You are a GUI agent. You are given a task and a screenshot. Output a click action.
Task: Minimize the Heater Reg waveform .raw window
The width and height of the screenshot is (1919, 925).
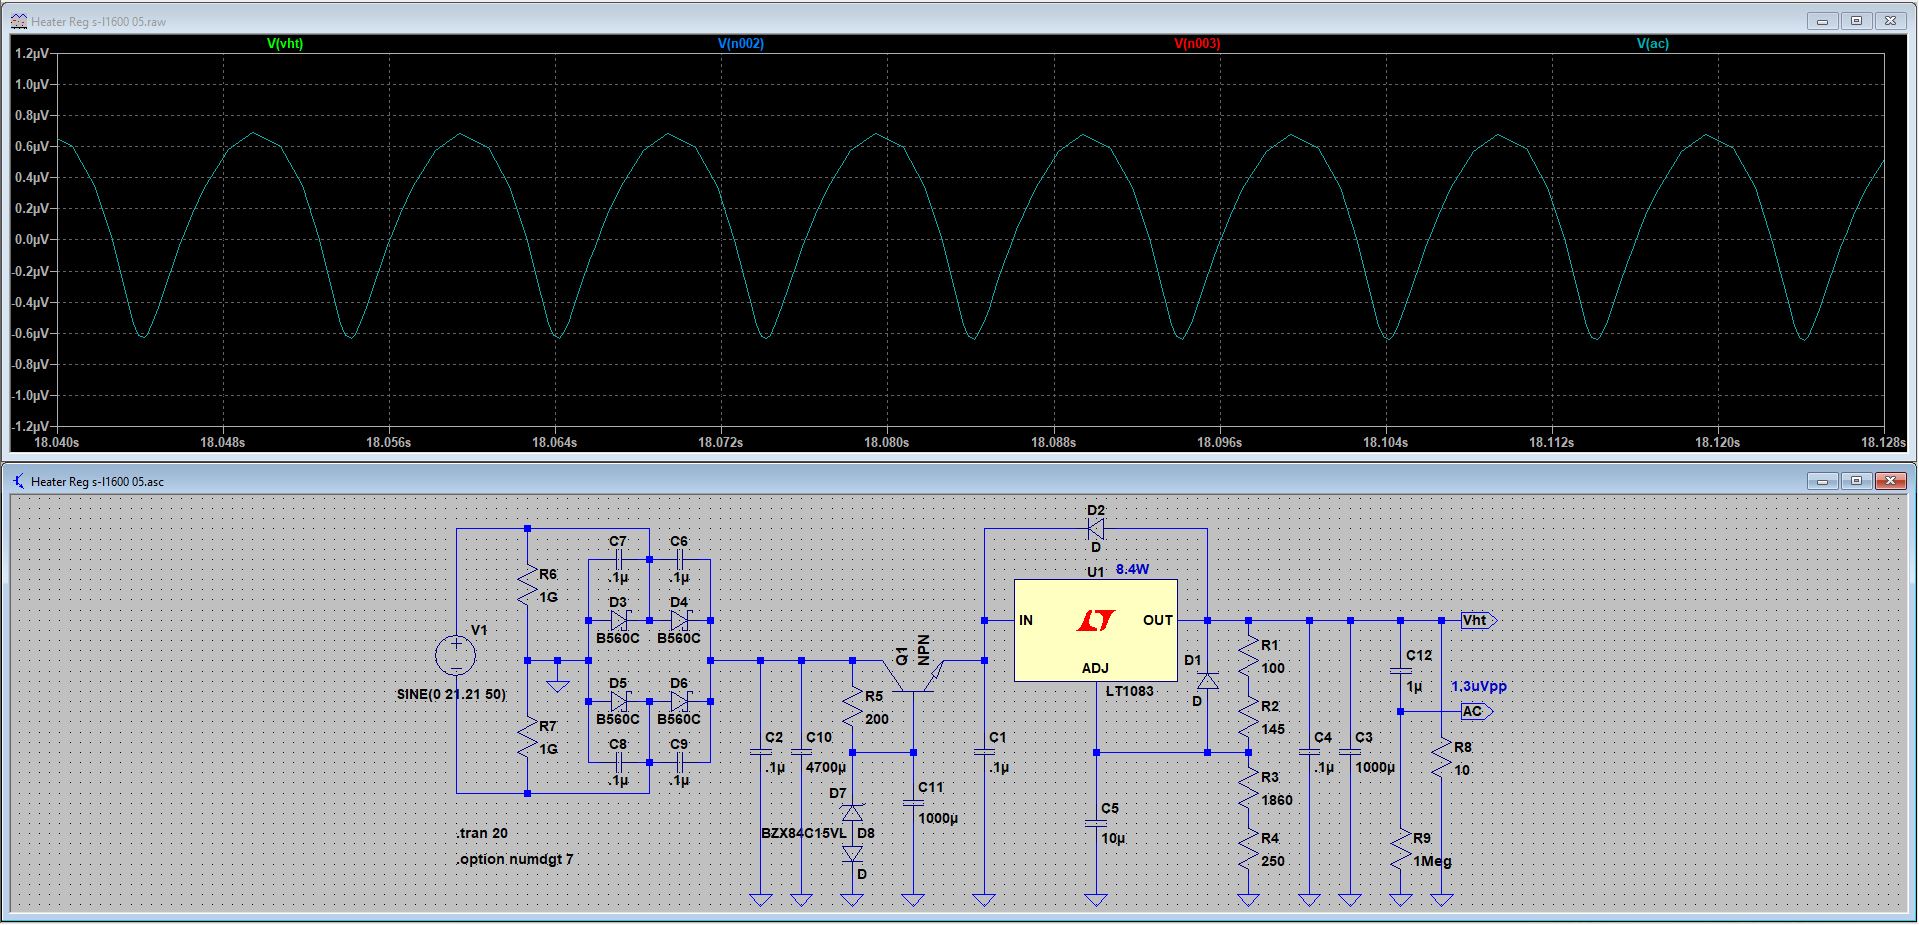[x=1823, y=21]
